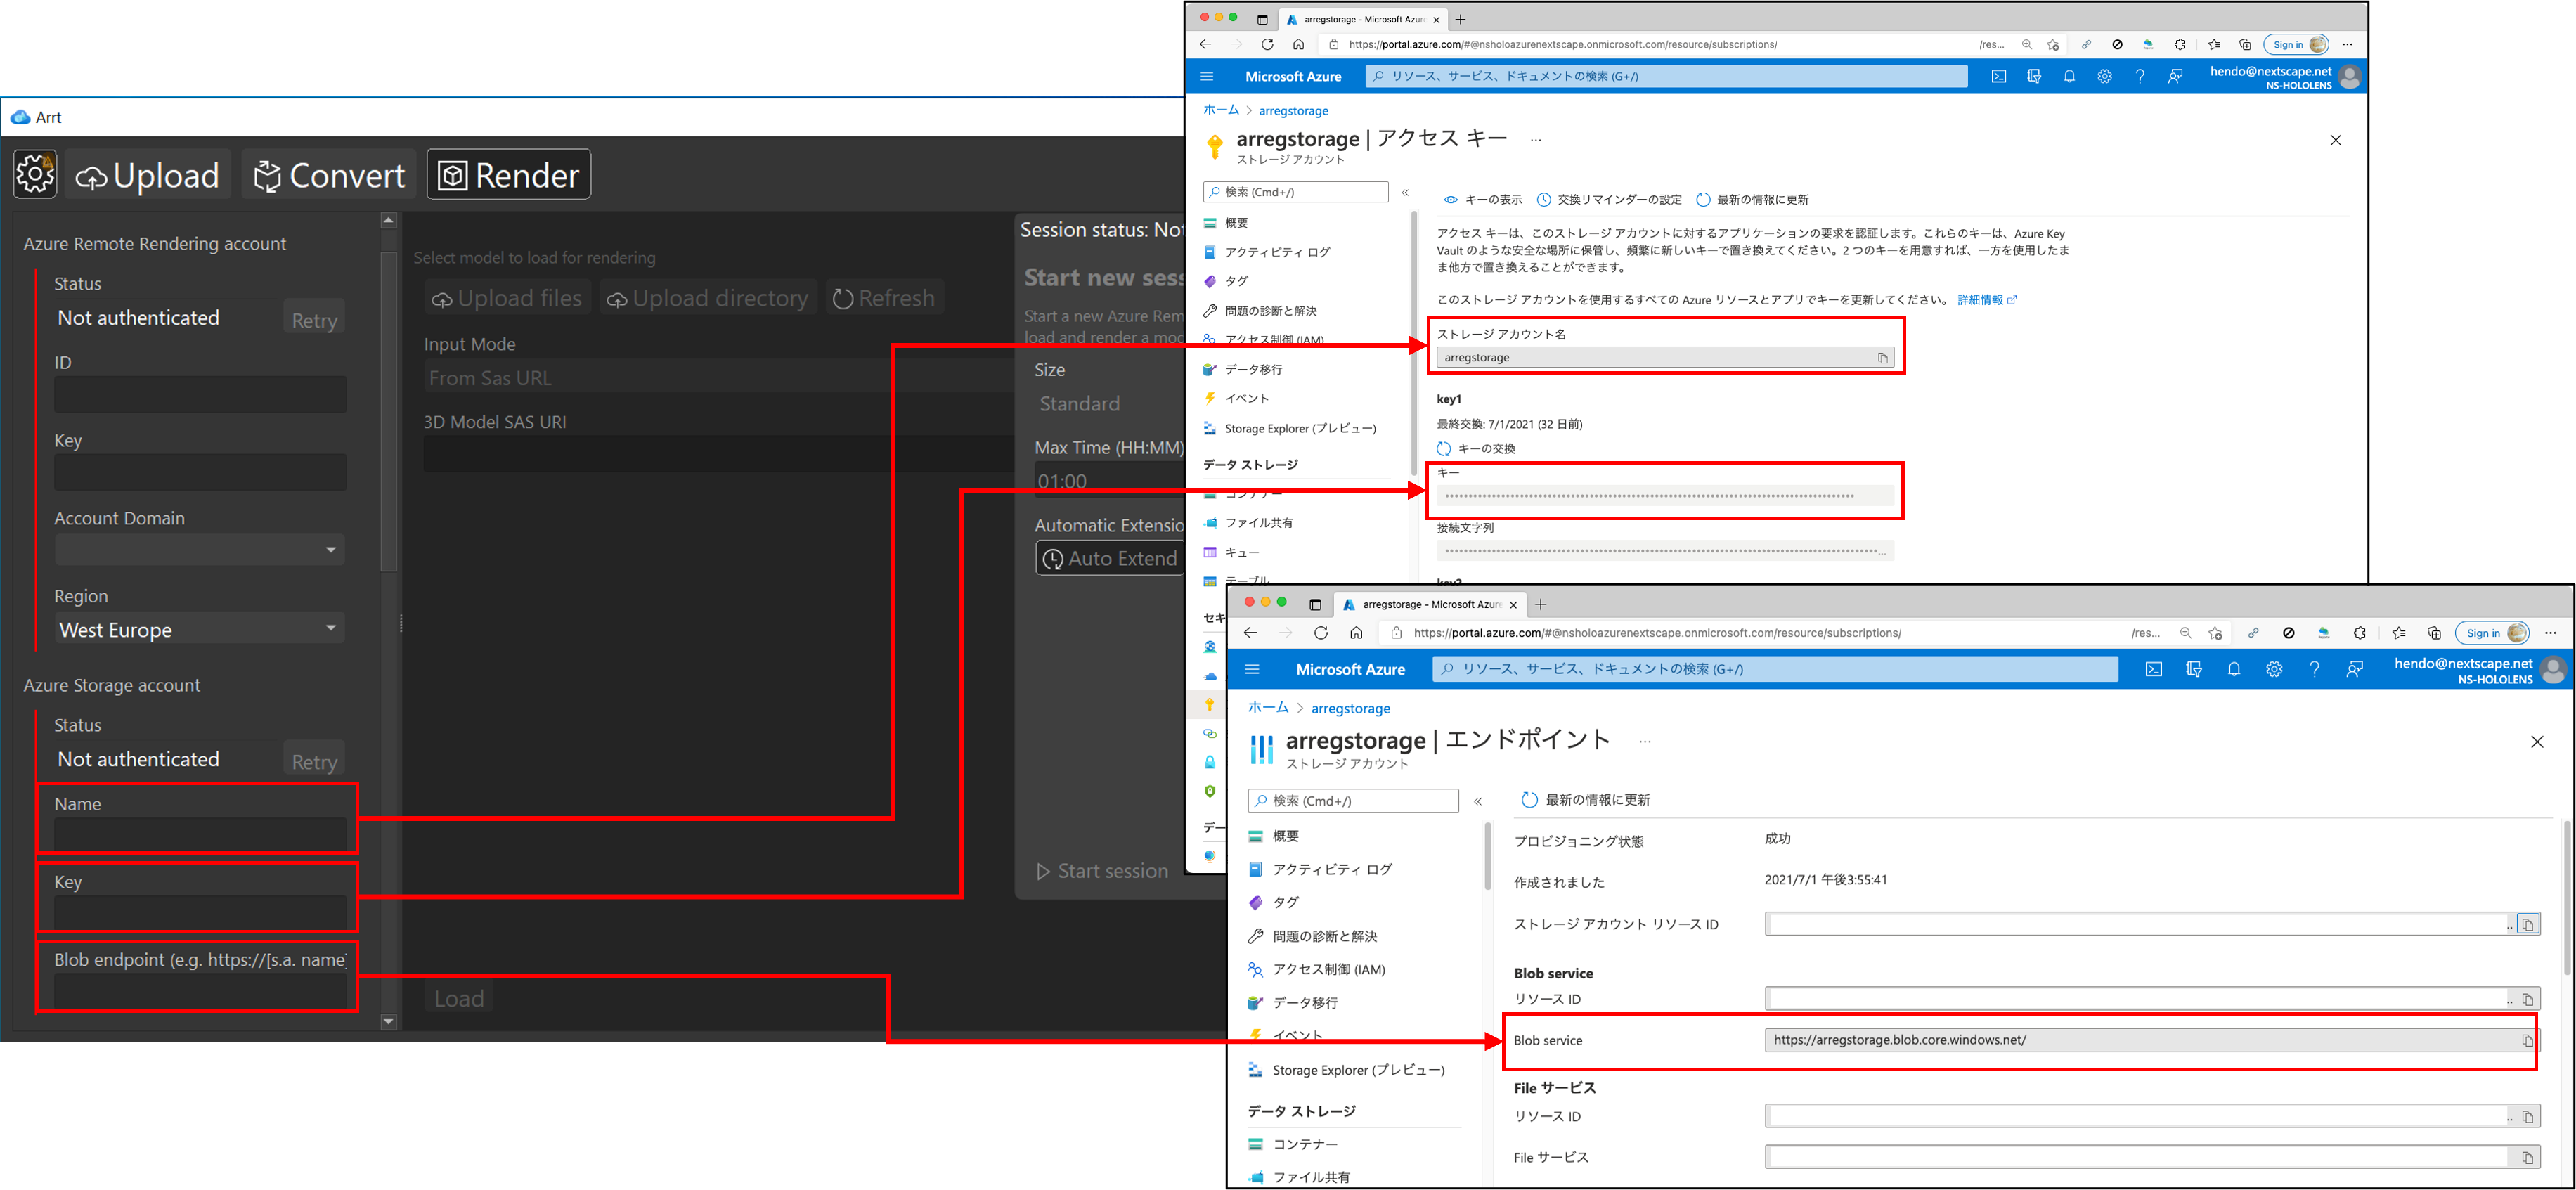
Task: Refresh the model list in Arrt
Action: point(884,298)
